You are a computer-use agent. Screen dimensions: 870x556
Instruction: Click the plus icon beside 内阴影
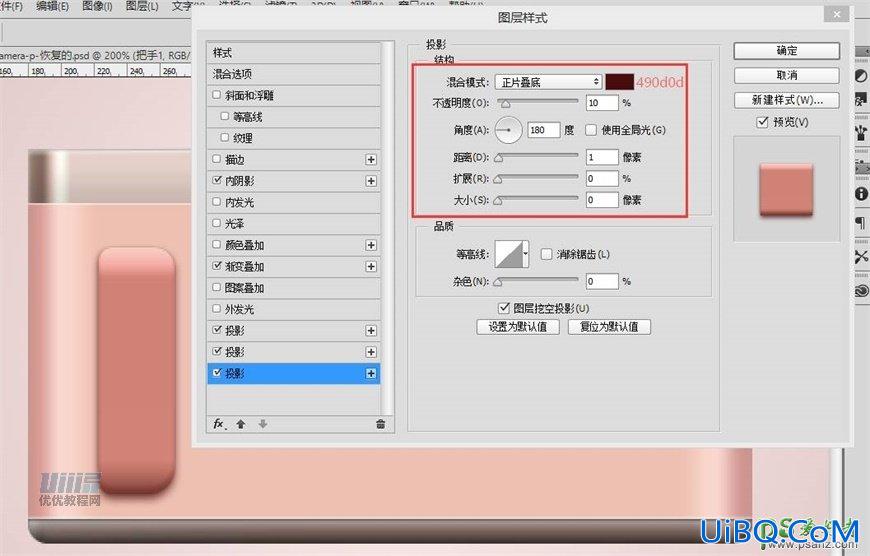(371, 181)
